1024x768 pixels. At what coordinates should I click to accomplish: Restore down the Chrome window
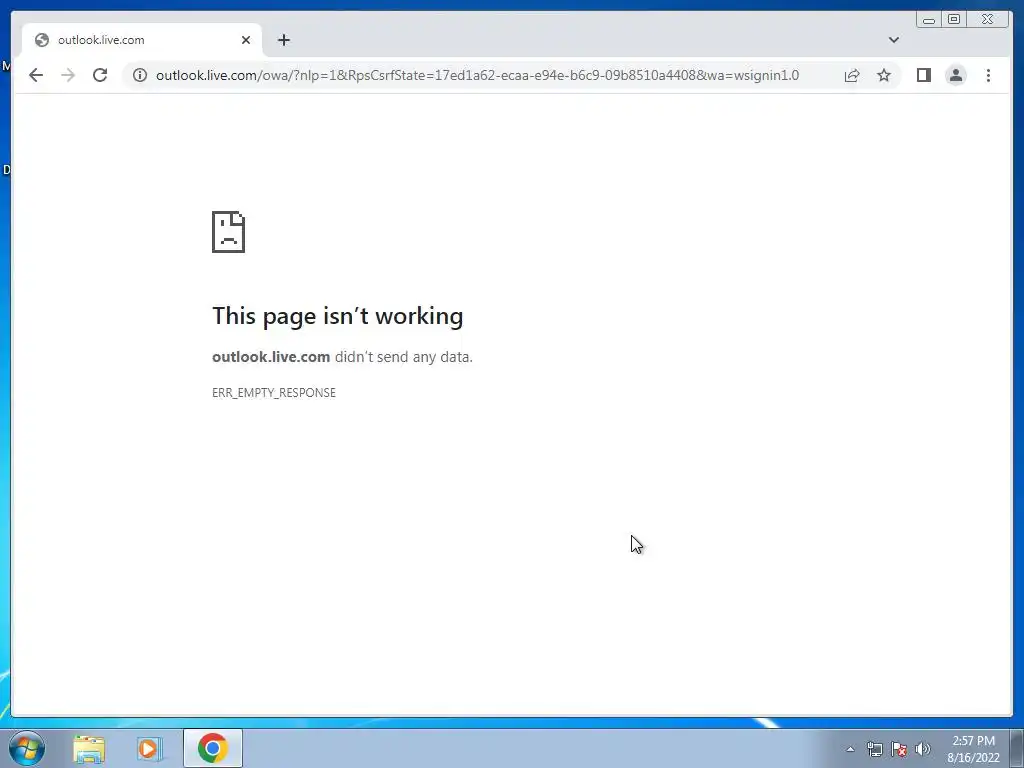pos(953,20)
